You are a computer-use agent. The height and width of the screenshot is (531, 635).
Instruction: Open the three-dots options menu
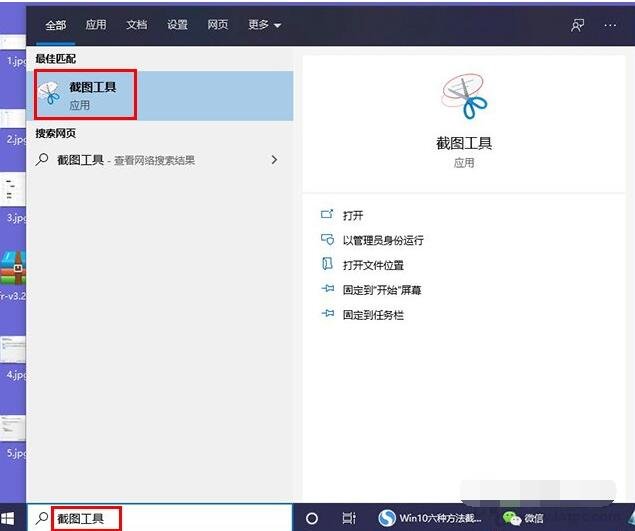(x=610, y=26)
